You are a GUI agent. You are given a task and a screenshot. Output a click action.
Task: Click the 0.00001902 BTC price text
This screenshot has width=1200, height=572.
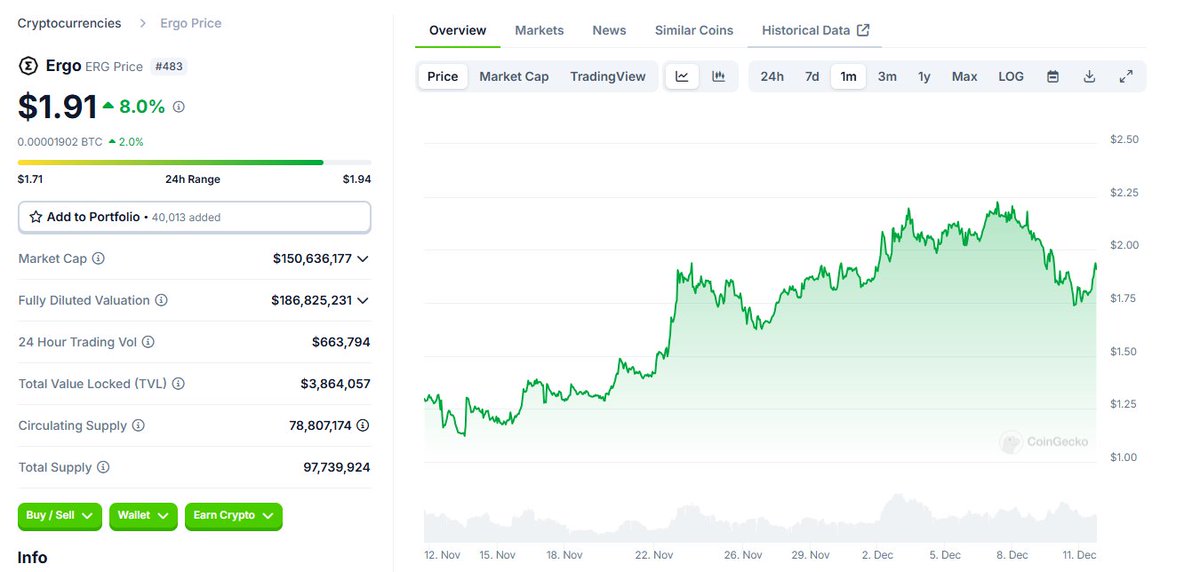60,142
